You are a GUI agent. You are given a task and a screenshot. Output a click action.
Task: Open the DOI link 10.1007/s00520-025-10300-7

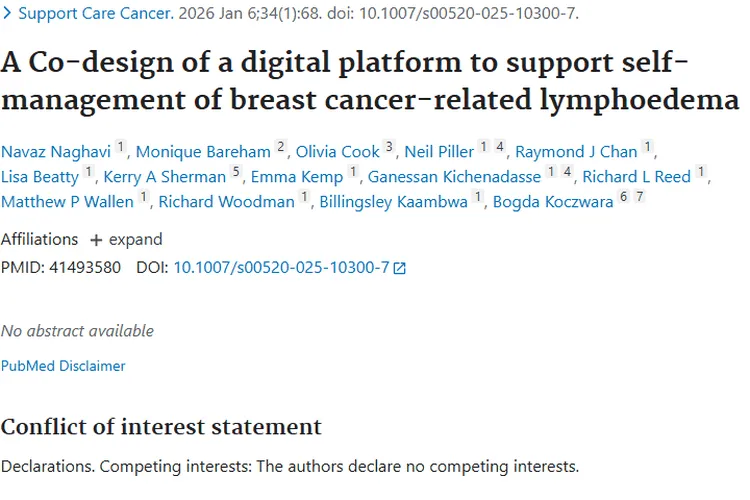pyautogui.click(x=281, y=268)
